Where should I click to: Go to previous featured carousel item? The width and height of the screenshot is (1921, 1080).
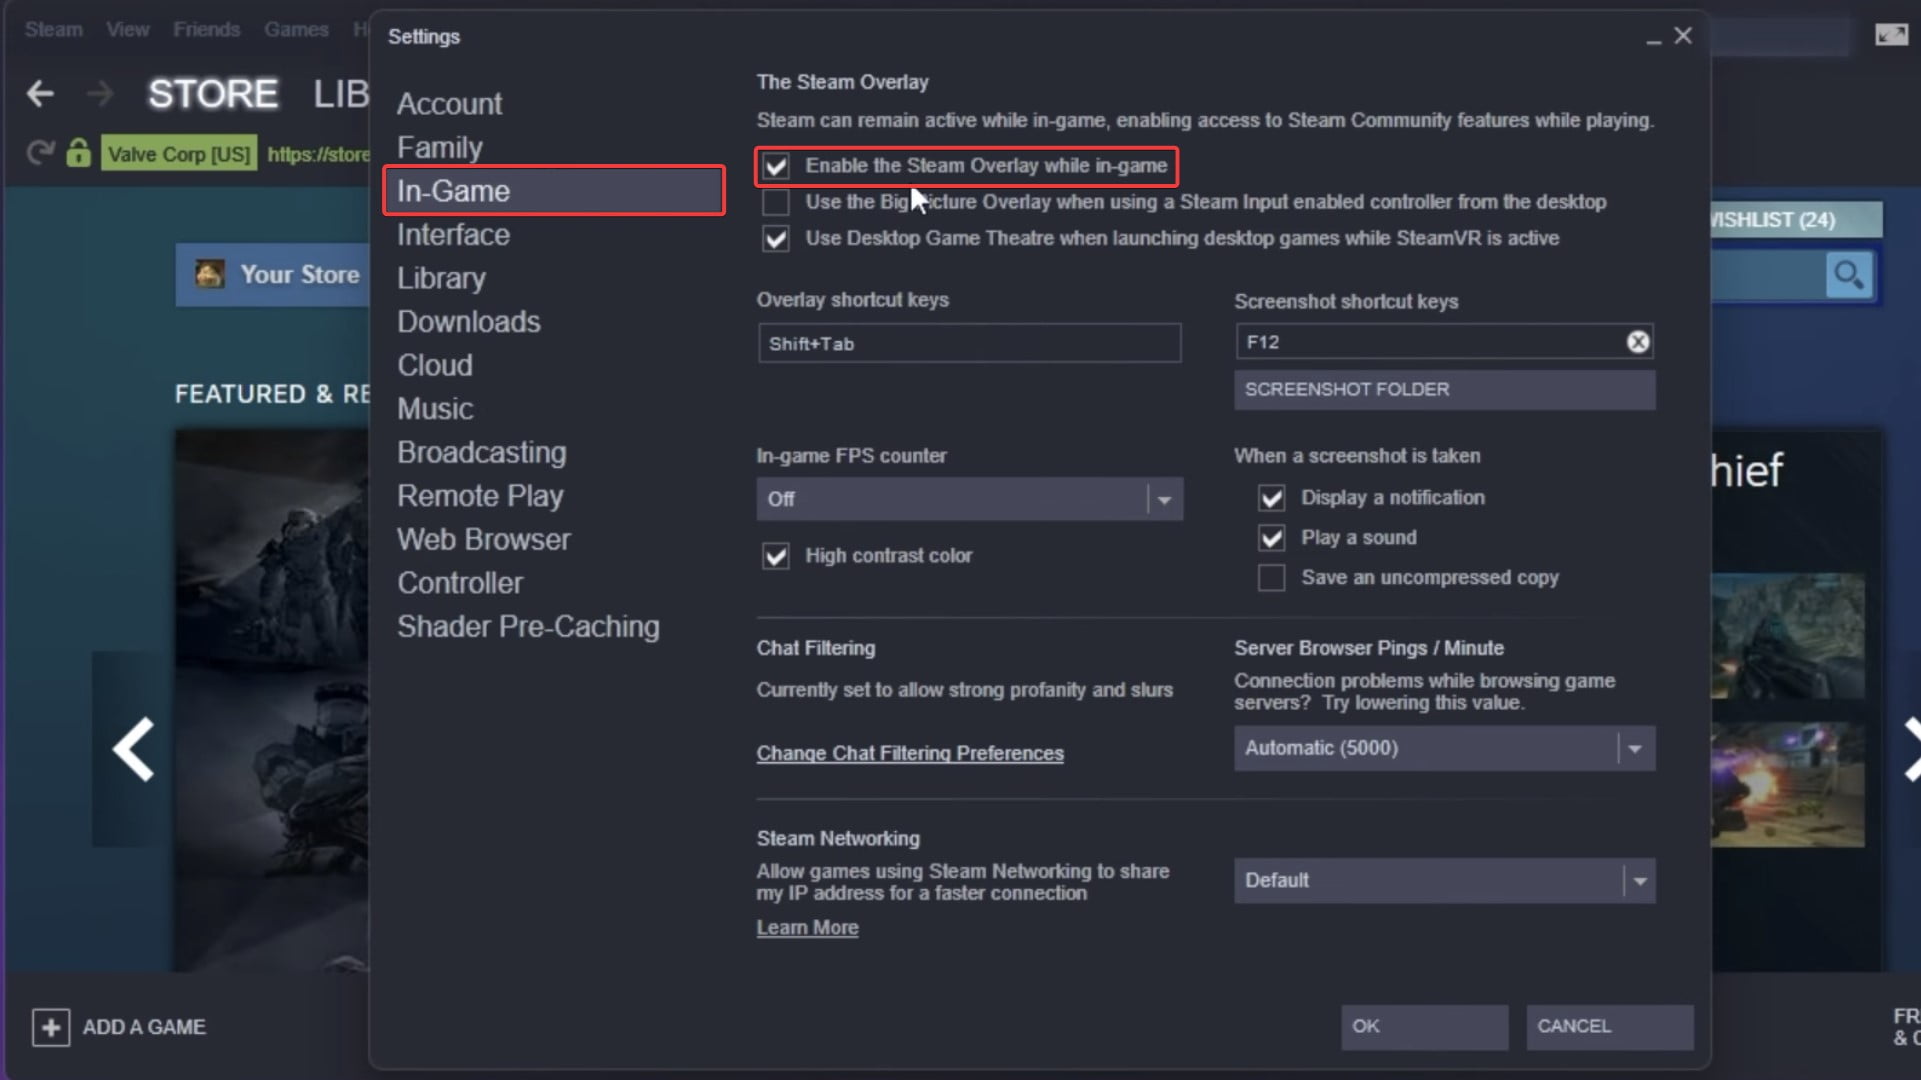tap(133, 749)
